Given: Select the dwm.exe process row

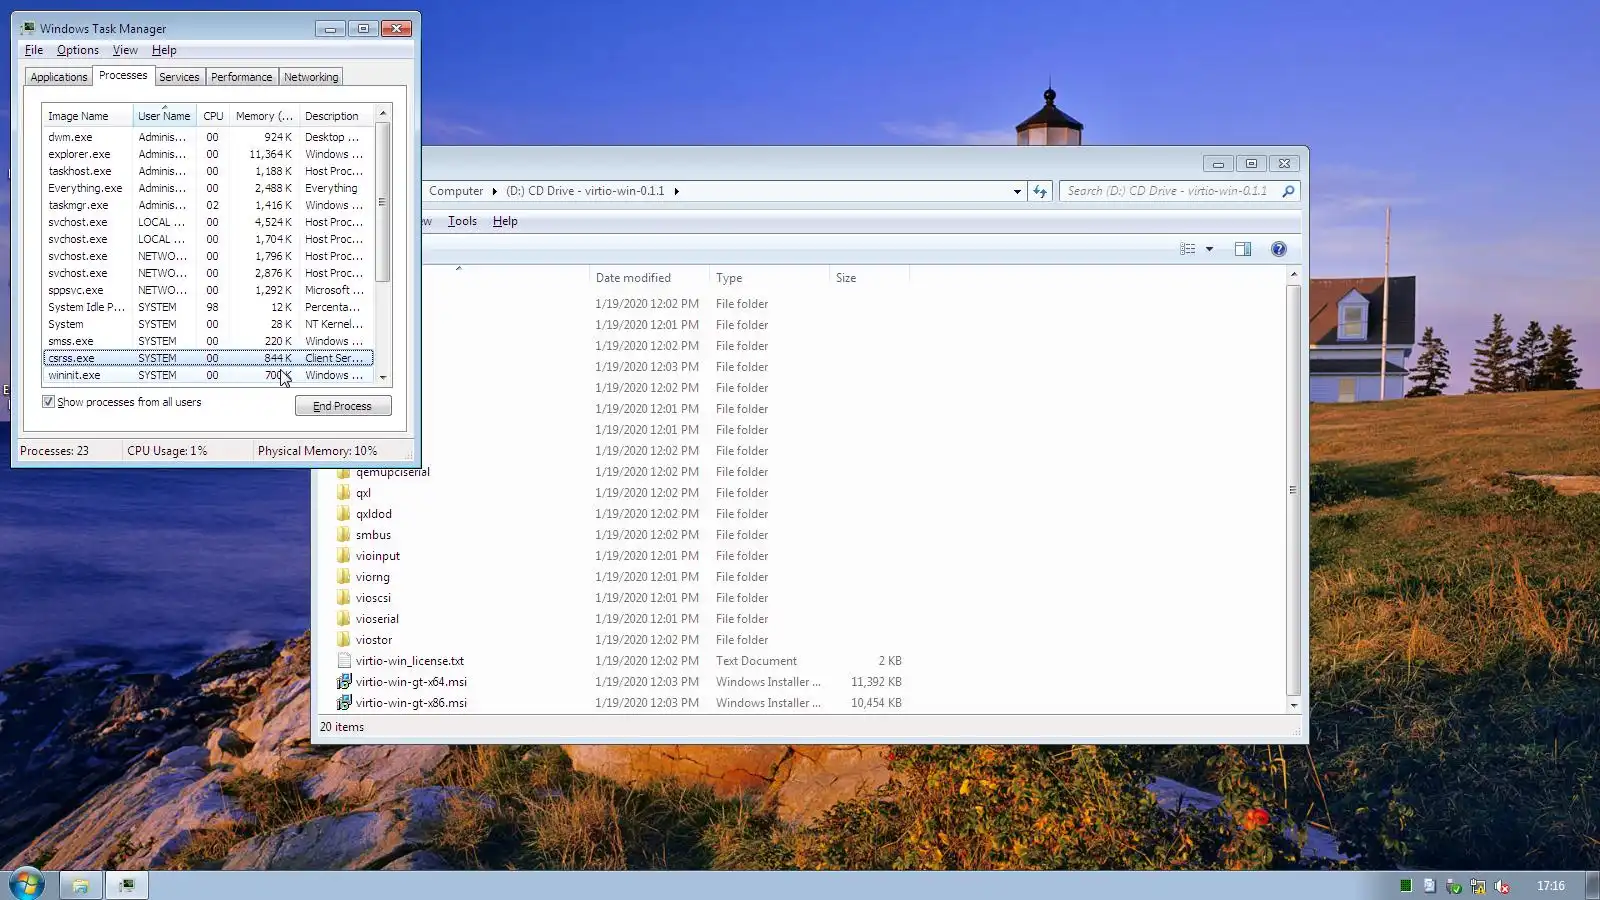Looking at the screenshot, I should coord(208,137).
